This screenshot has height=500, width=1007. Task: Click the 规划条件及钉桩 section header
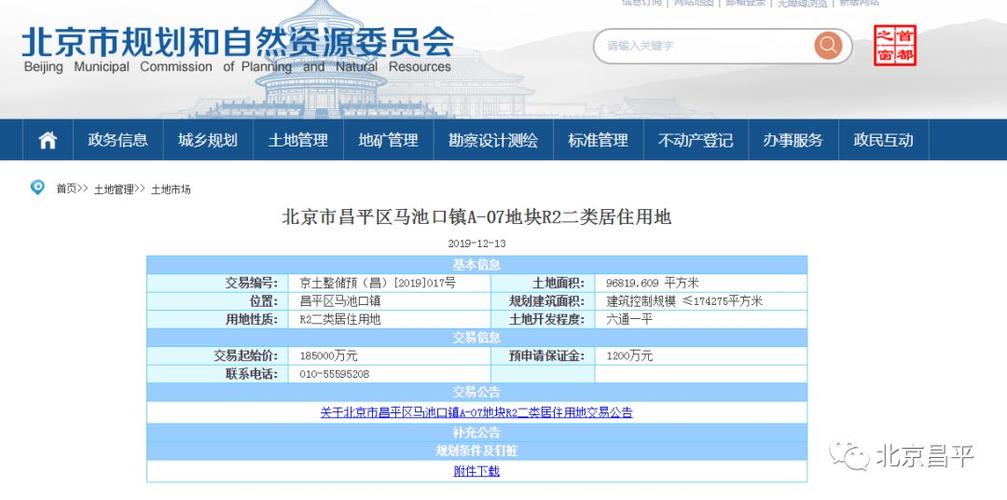477,451
